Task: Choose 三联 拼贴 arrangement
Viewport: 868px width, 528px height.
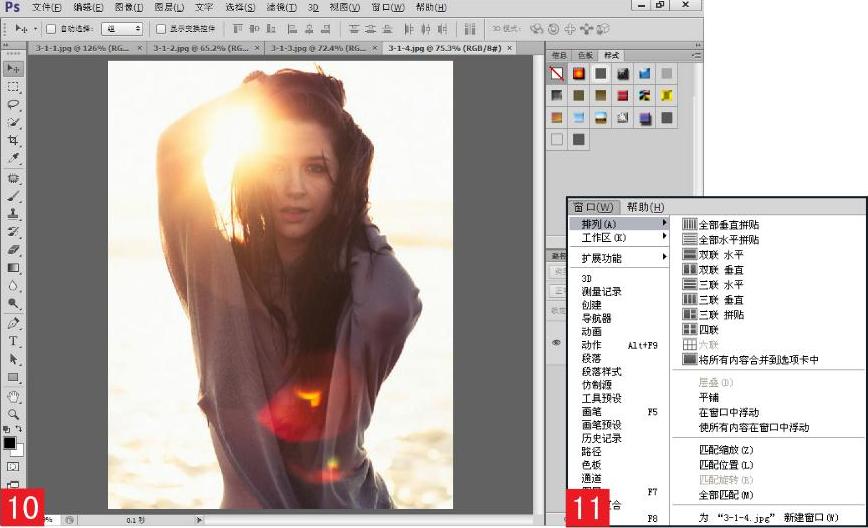Action: pyautogui.click(x=713, y=314)
